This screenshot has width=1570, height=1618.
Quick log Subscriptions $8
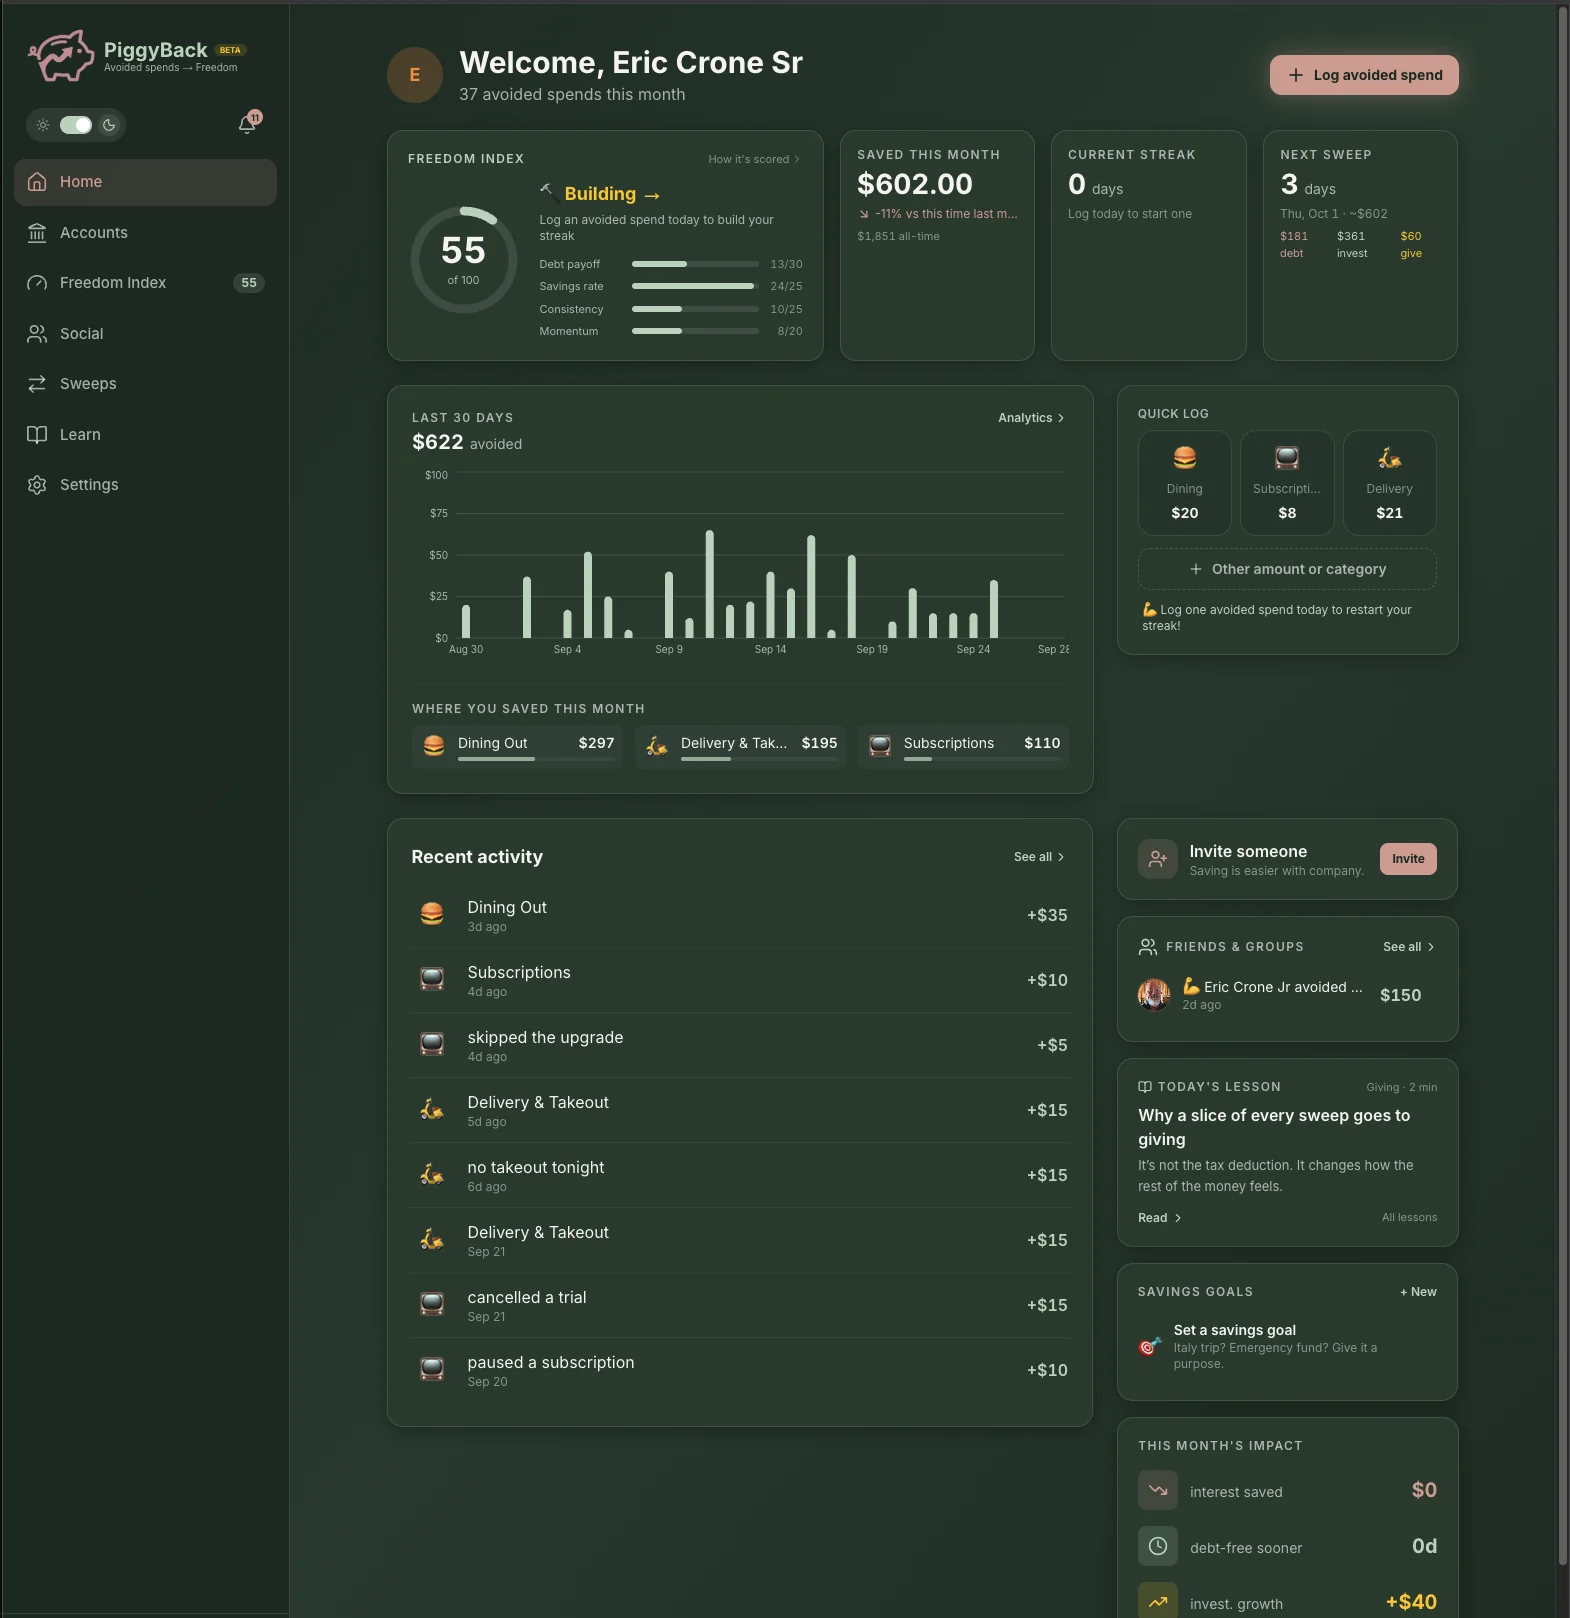click(x=1287, y=483)
